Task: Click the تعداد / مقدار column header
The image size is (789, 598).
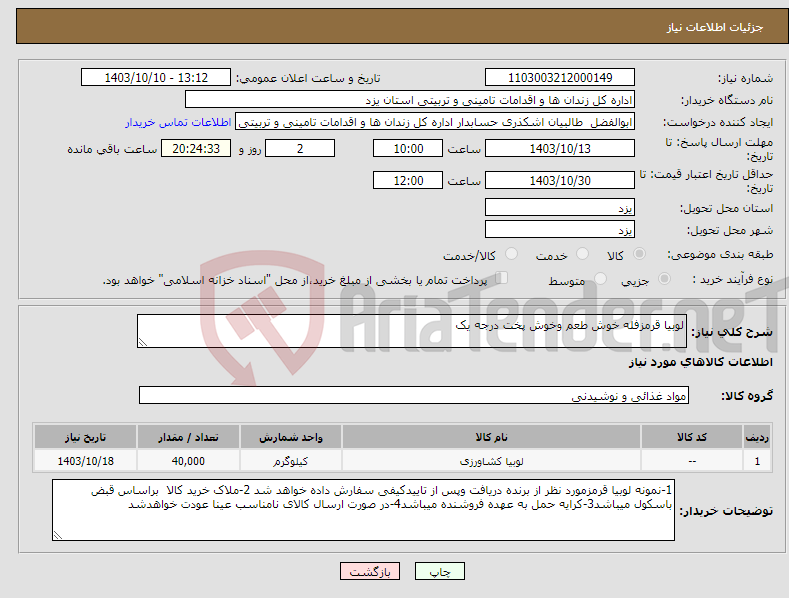Action: (x=188, y=437)
